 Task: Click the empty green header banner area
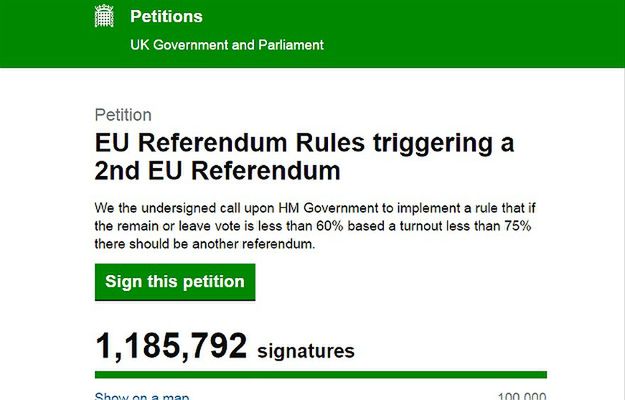pos(480,34)
